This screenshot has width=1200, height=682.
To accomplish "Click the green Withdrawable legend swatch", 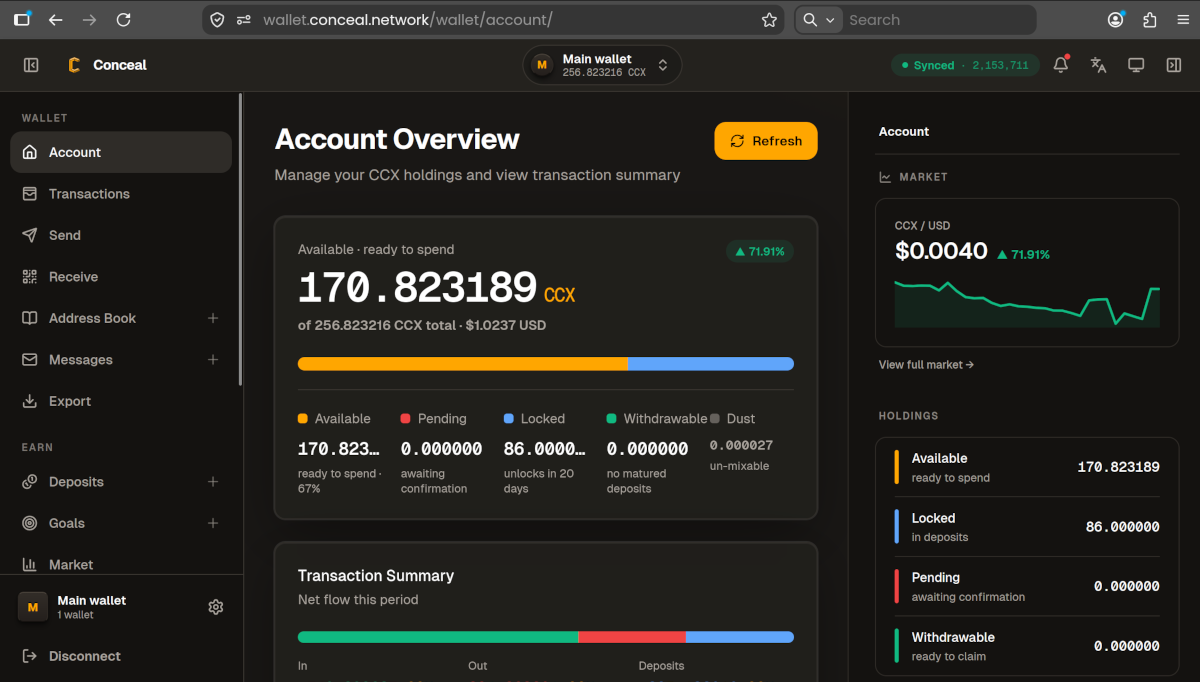I will [x=612, y=419].
